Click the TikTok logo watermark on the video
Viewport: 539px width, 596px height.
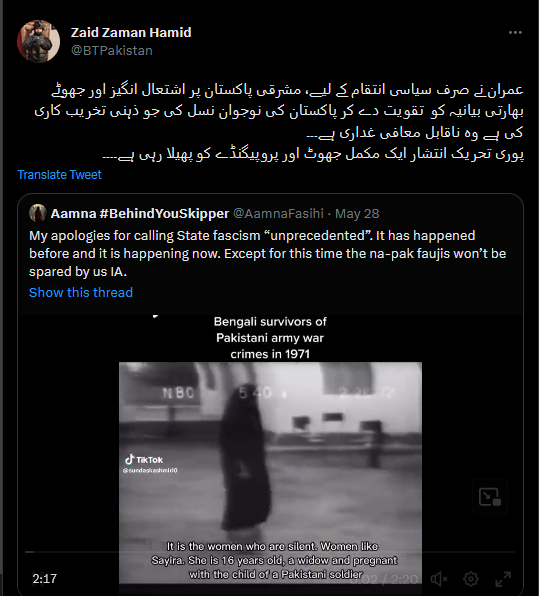(x=144, y=460)
